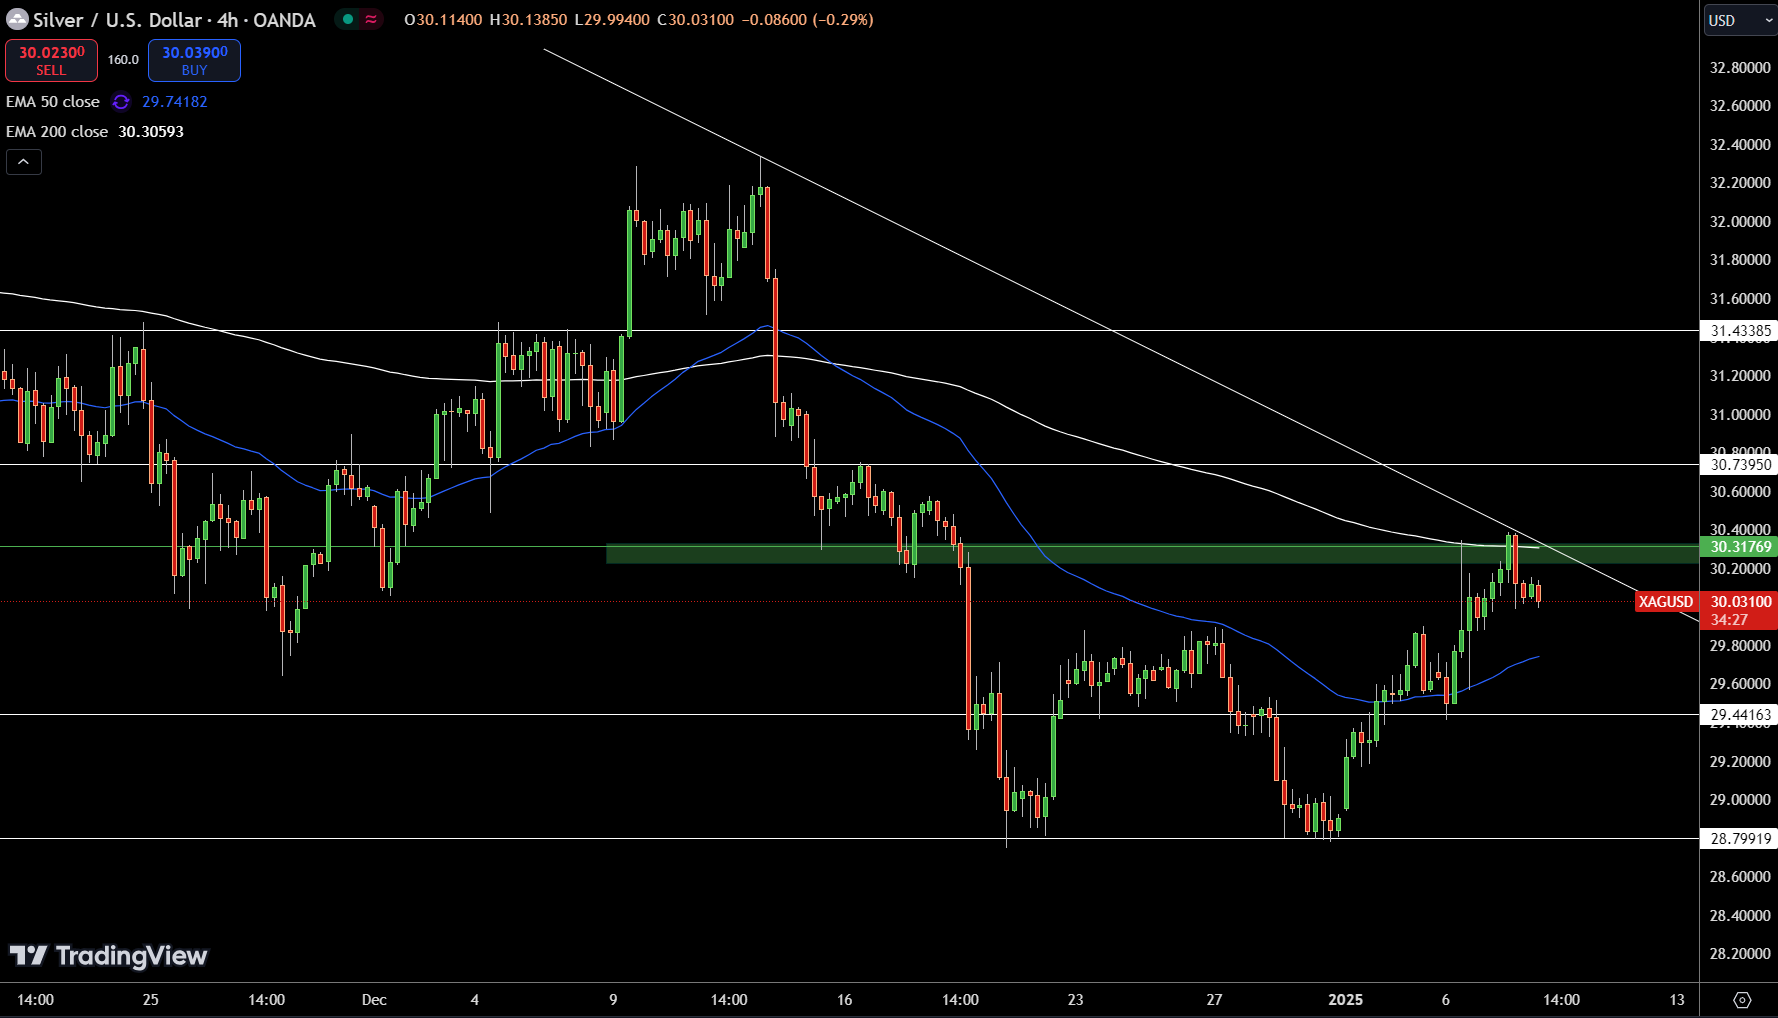Click the green market status dot
1778x1018 pixels.
click(x=348, y=19)
